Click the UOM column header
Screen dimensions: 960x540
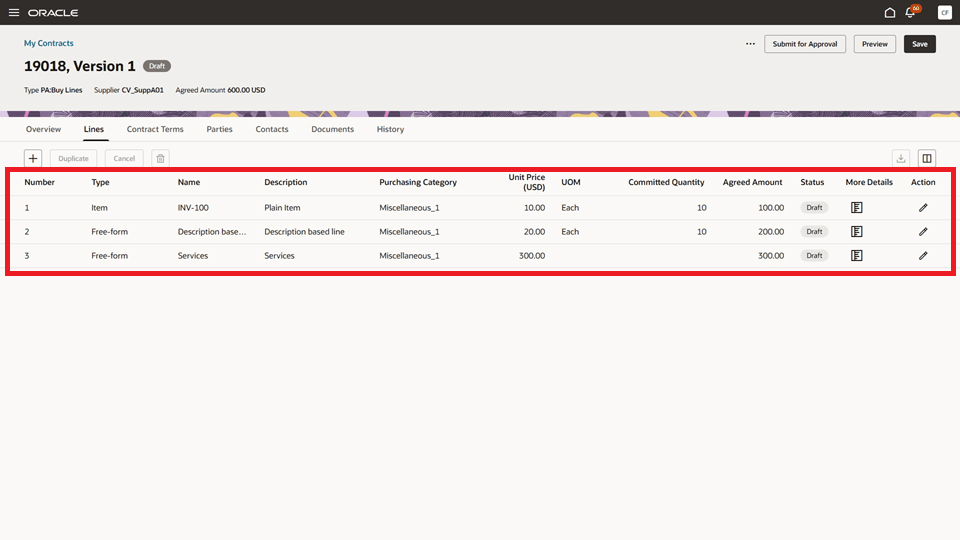571,182
